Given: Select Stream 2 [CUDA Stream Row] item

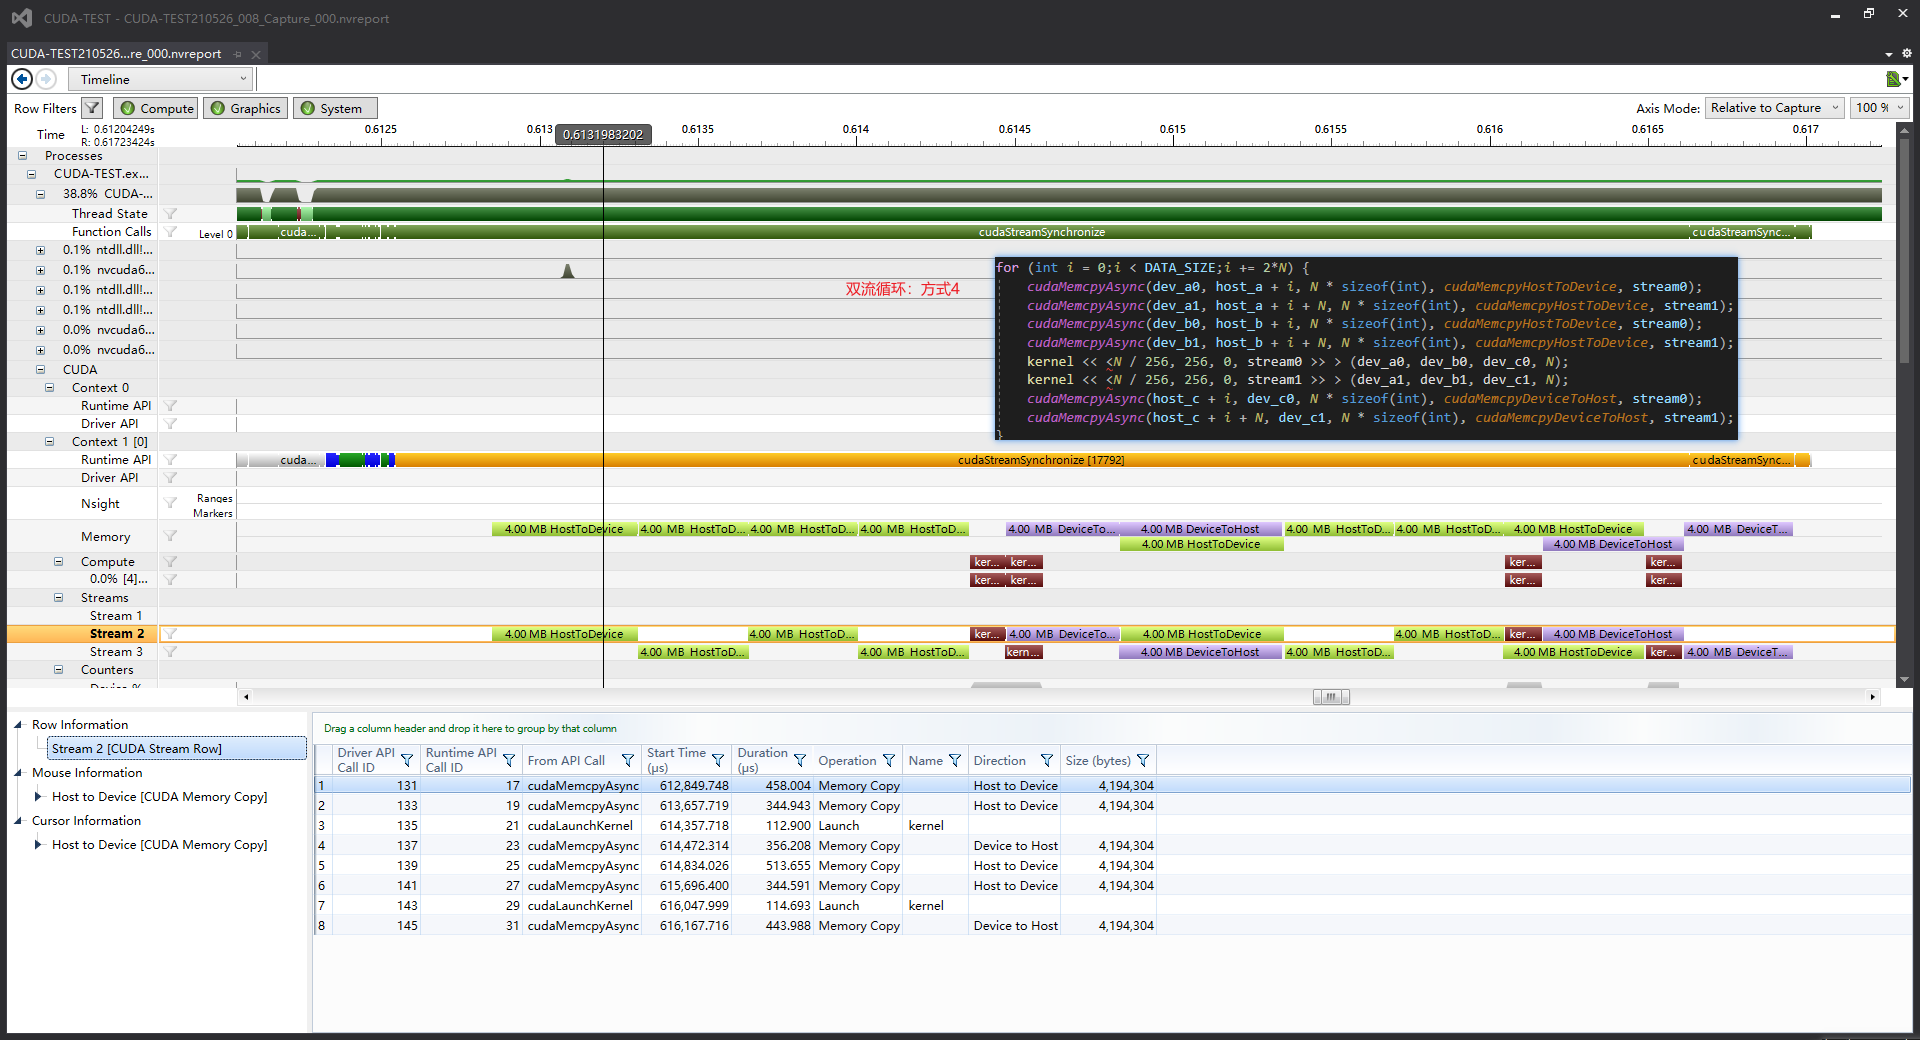Looking at the screenshot, I should 177,749.
